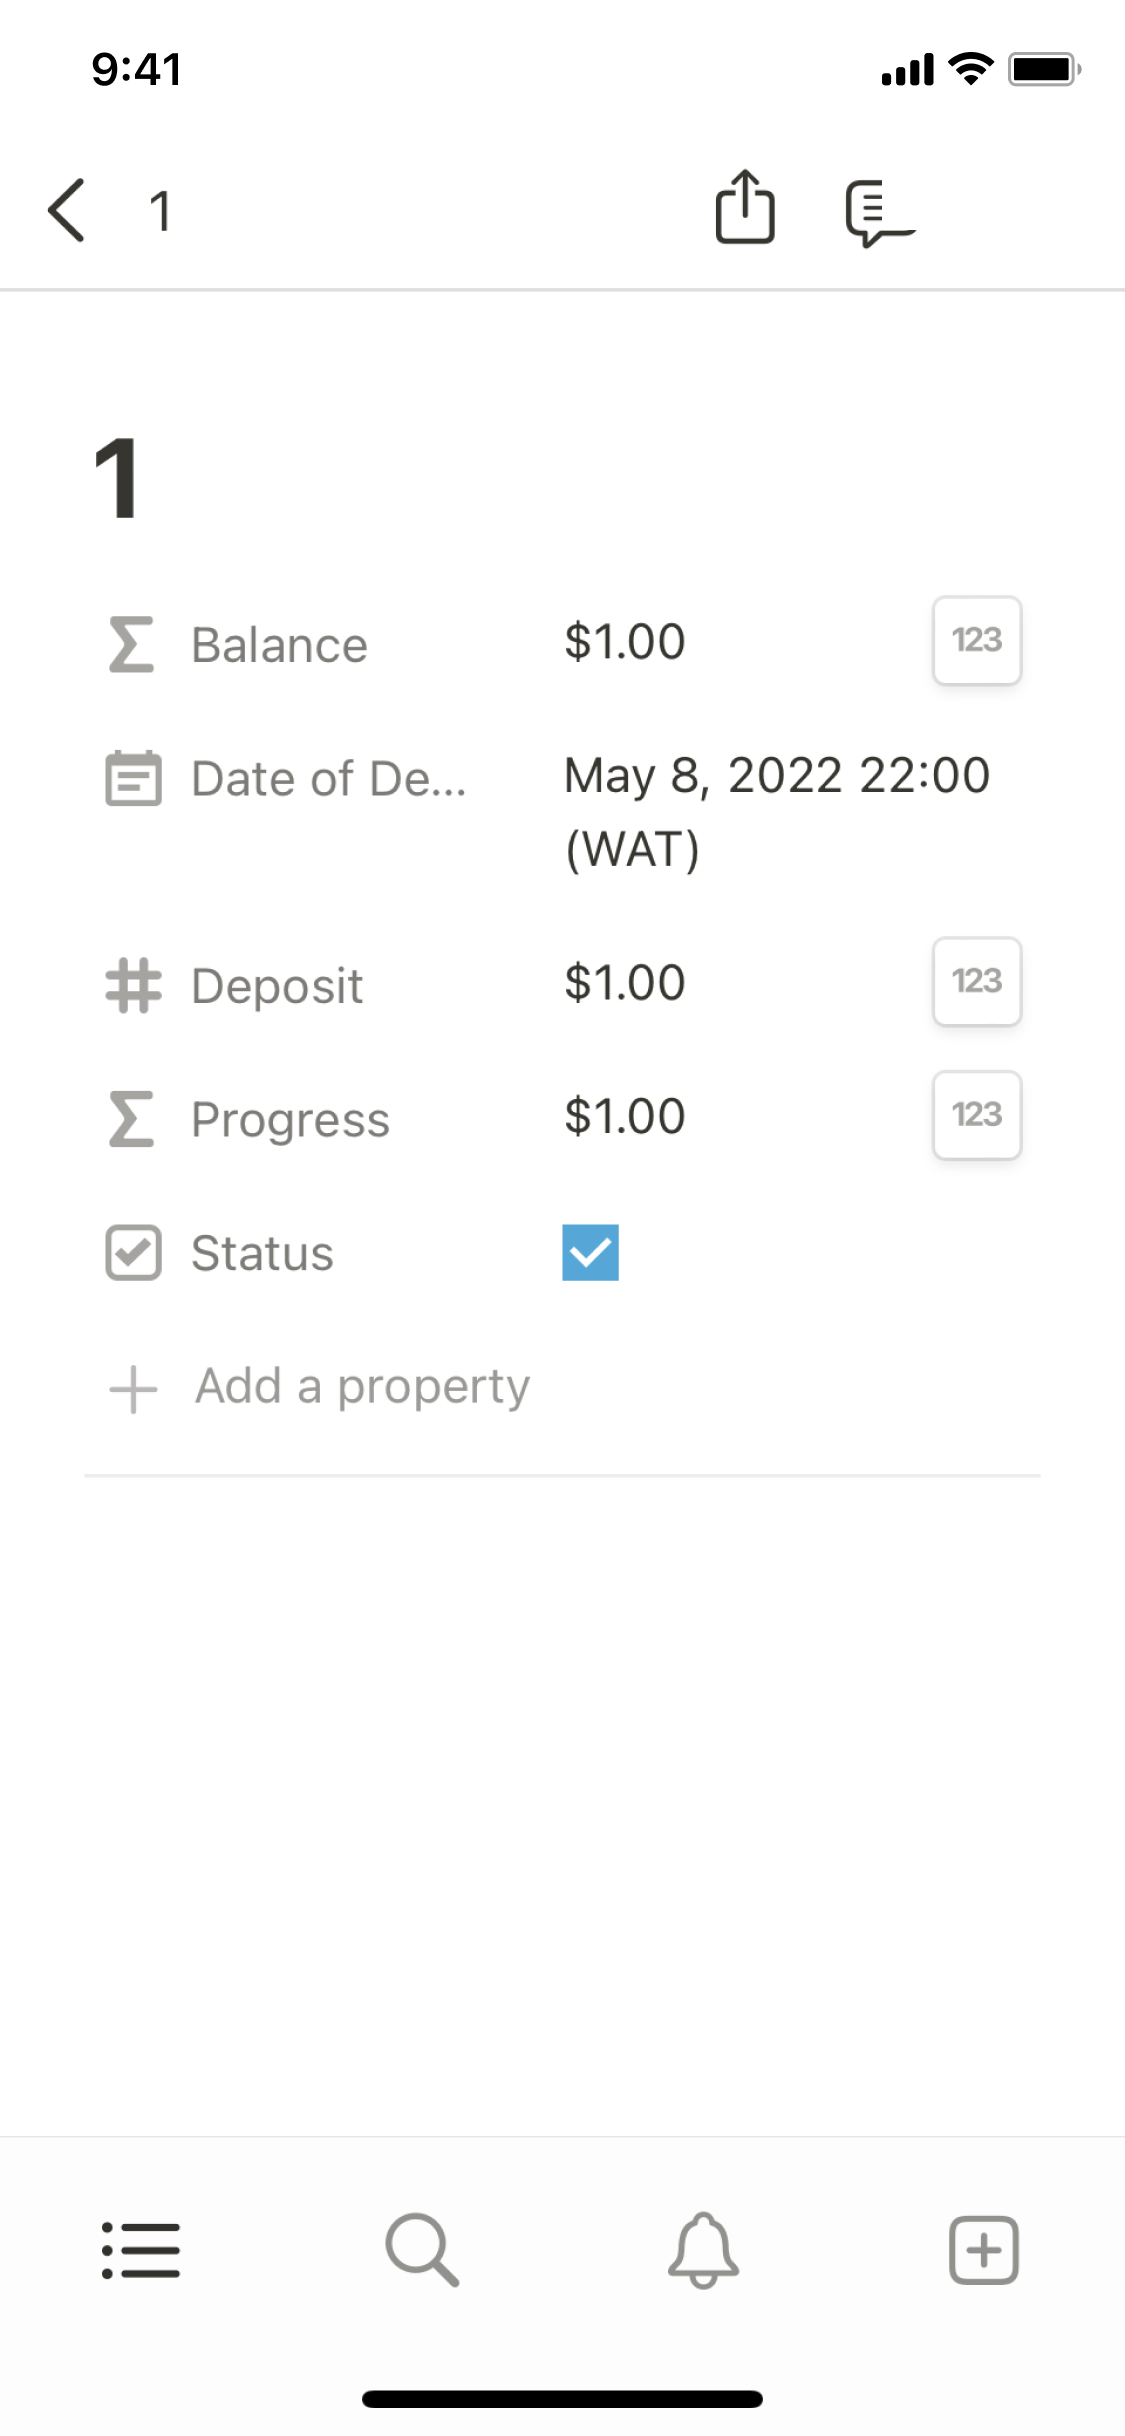The height and width of the screenshot is (2436, 1125).
Task: Open the sidebar list menu icon
Action: [141, 2250]
